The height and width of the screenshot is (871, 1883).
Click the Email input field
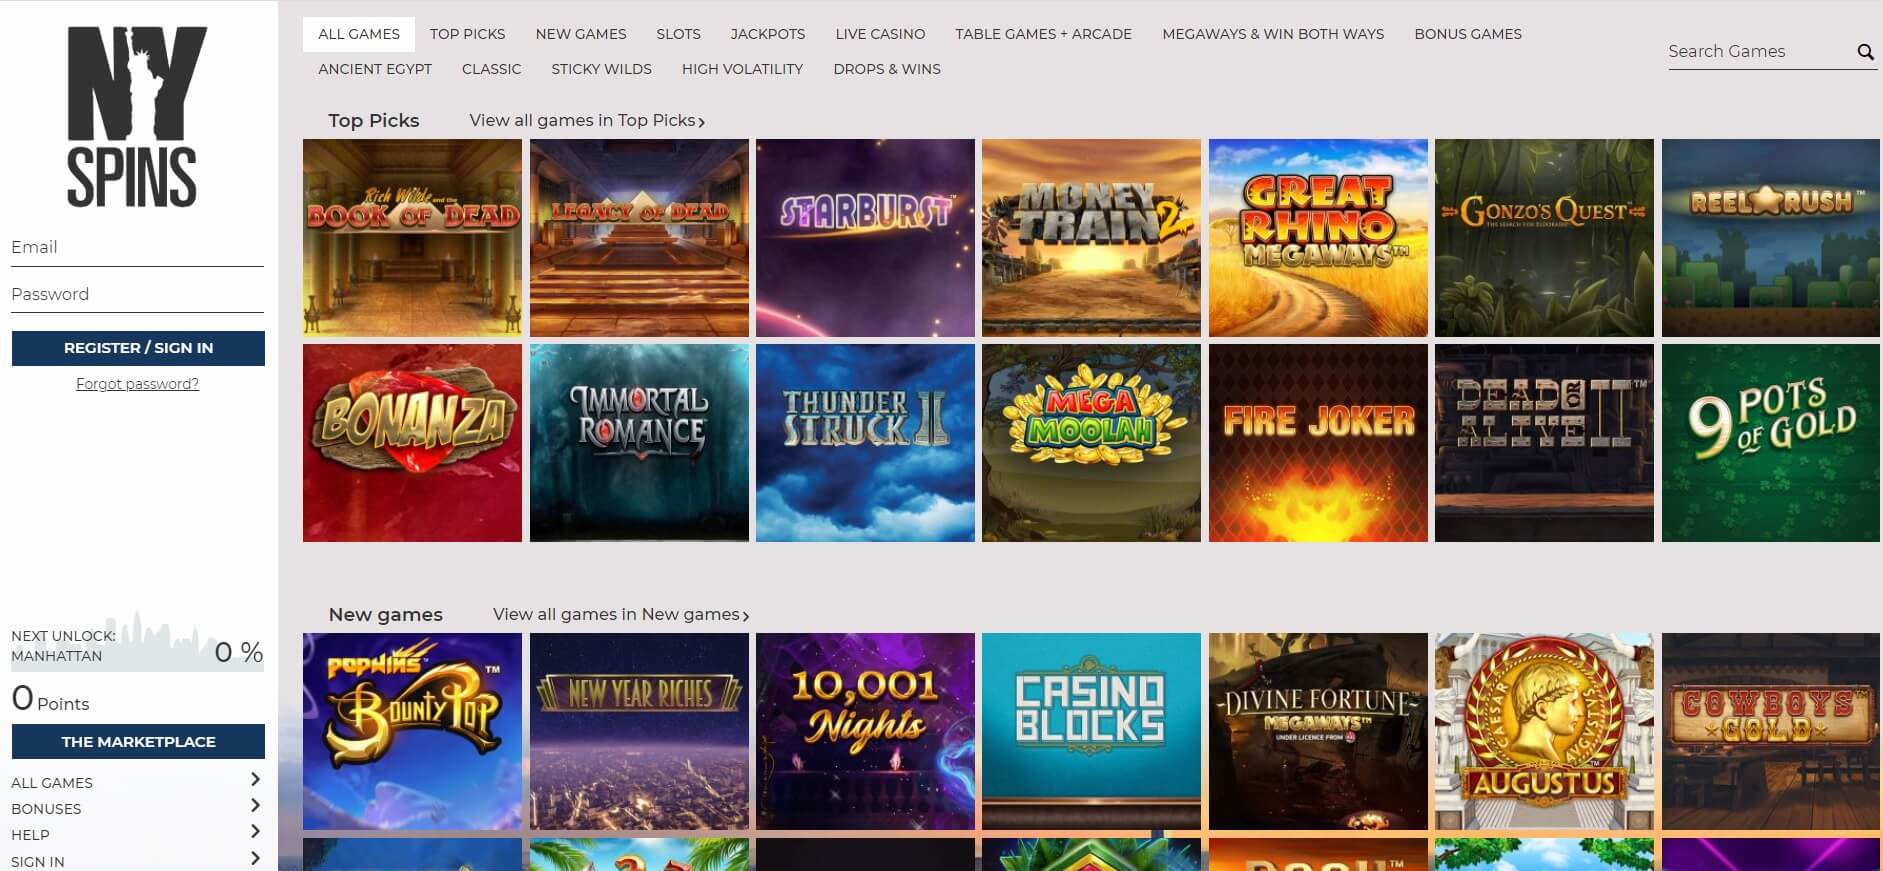(137, 248)
